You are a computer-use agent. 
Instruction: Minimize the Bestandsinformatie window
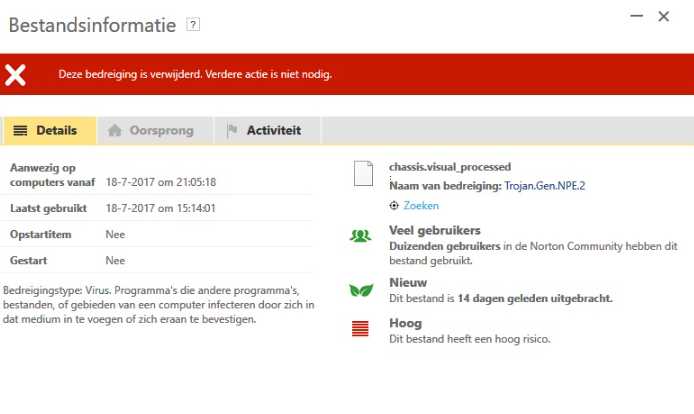point(635,17)
